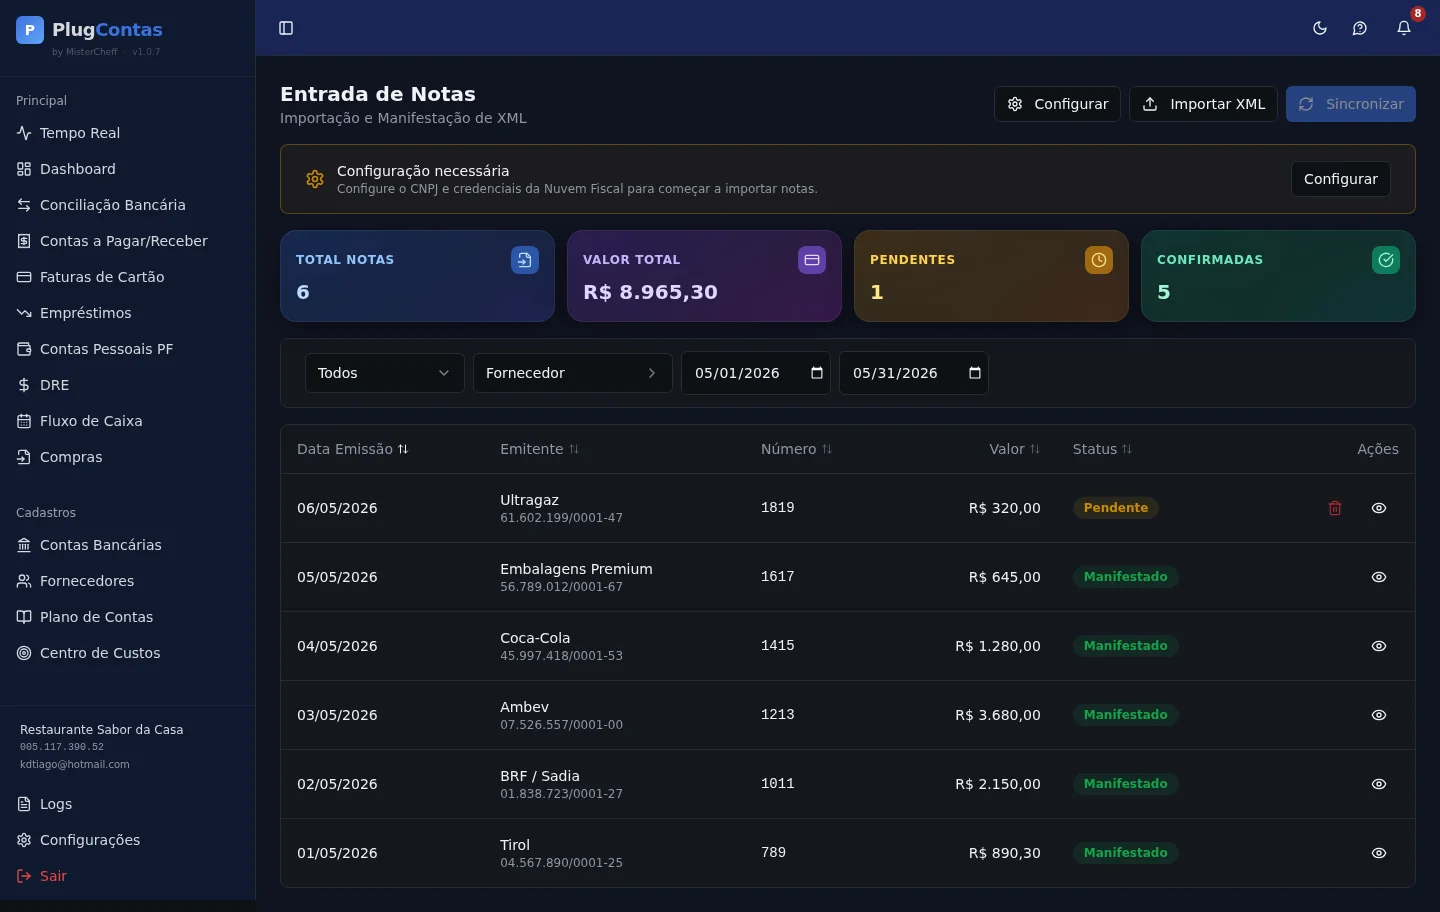The width and height of the screenshot is (1440, 912).
Task: Click end date field 05/31/2026
Action: tap(914, 373)
